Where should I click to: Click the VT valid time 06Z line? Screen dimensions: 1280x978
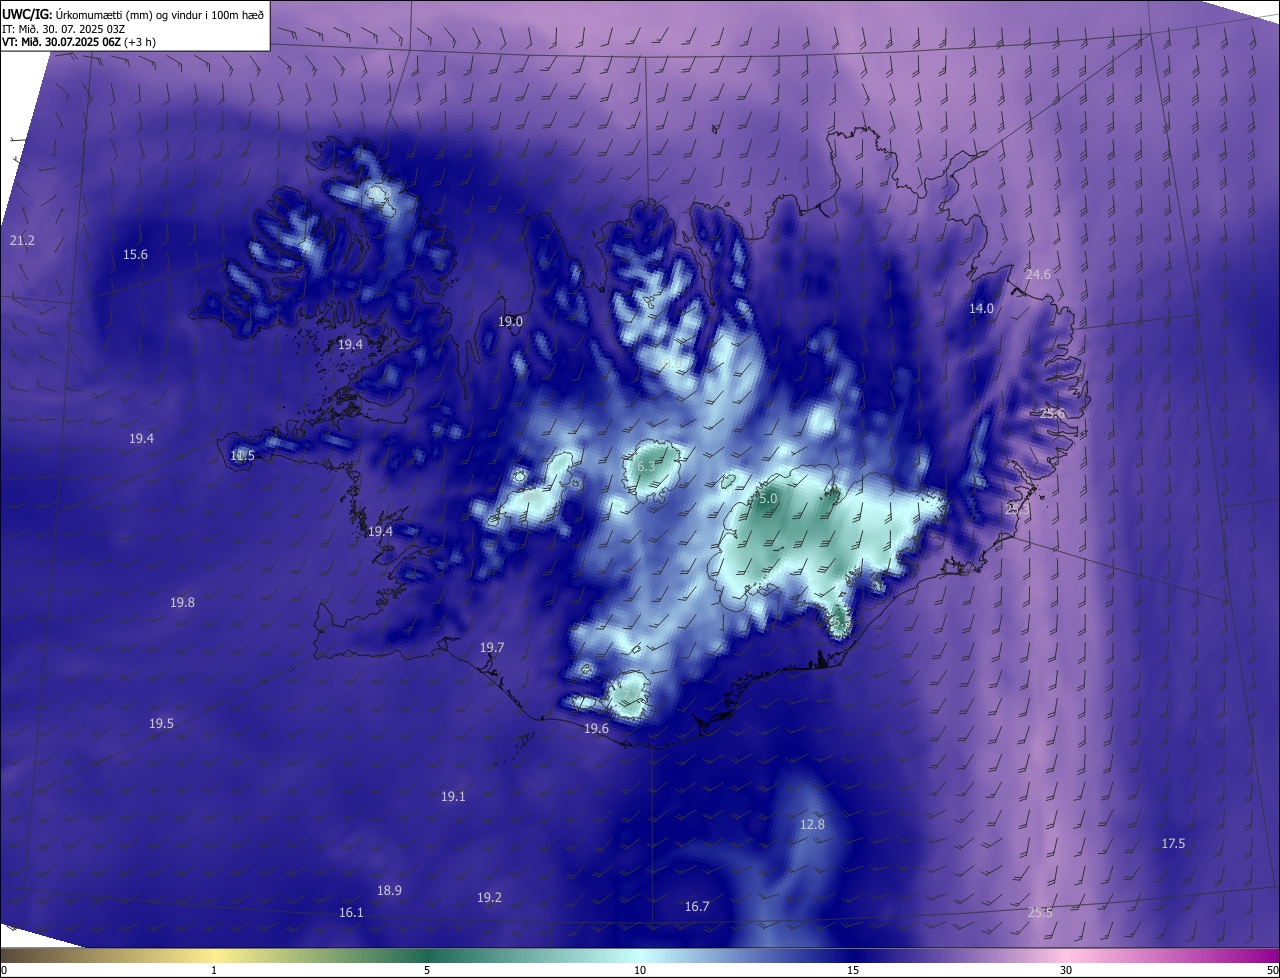tap(79, 42)
